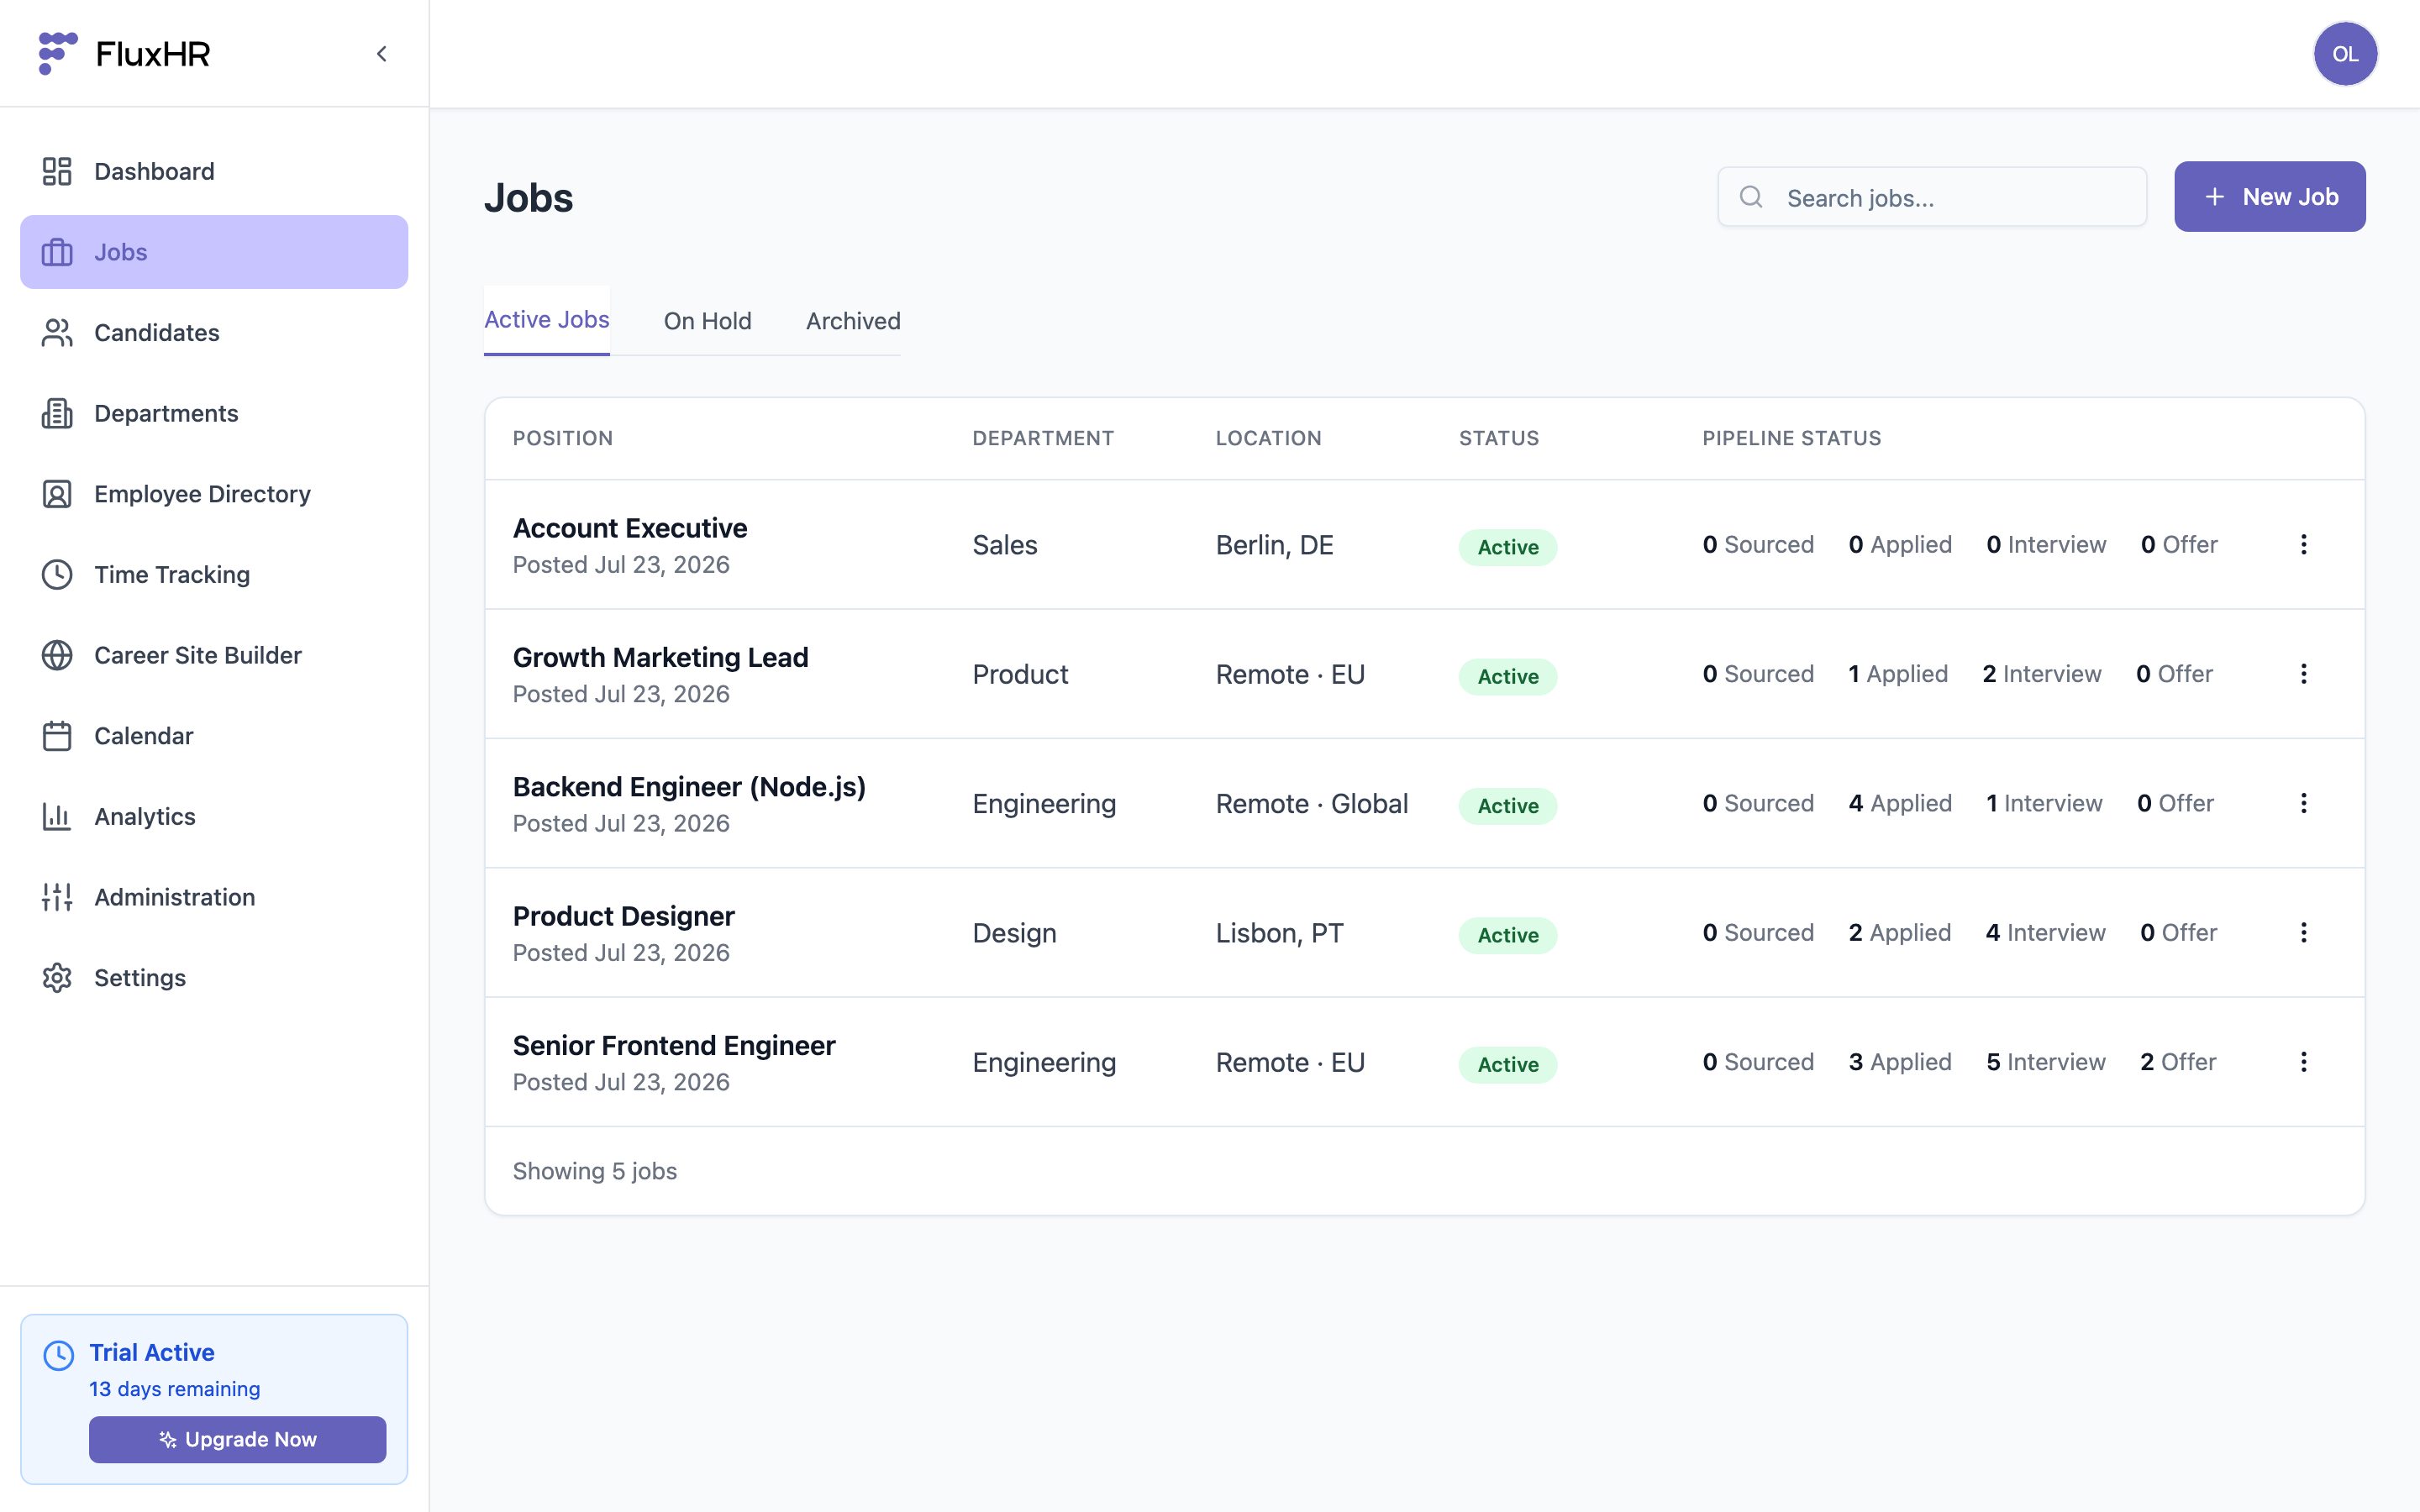2420x1512 pixels.
Task: Open the Analytics bar chart icon
Action: click(57, 816)
